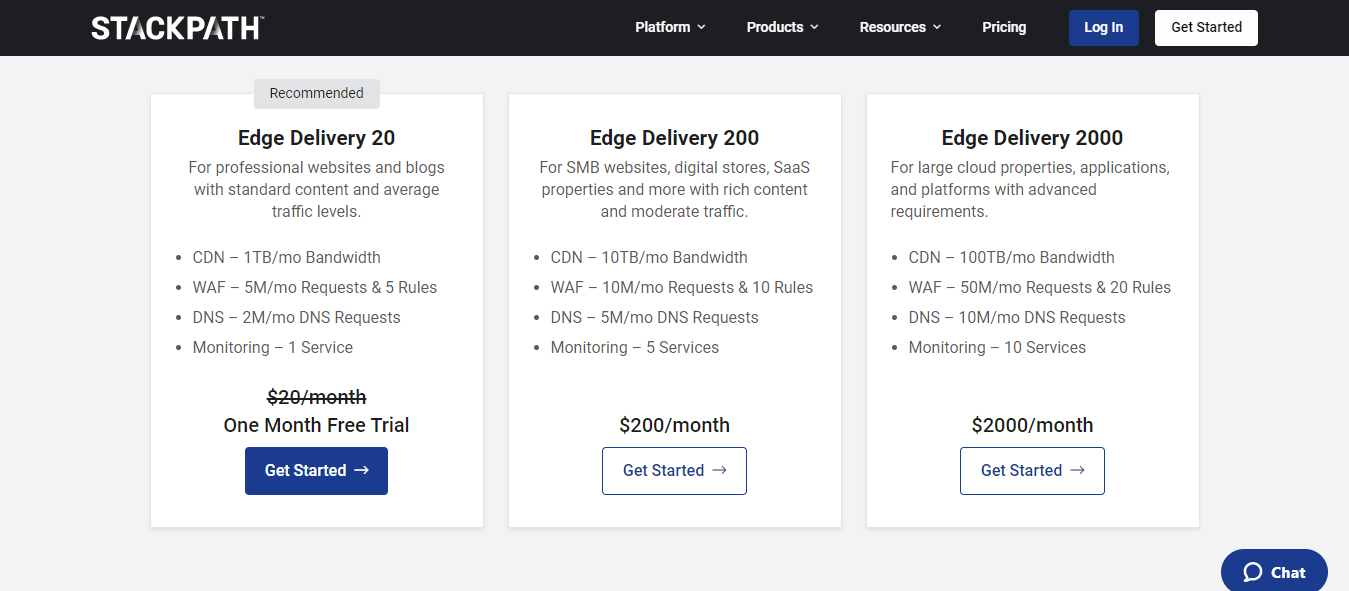This screenshot has width=1349, height=591.
Task: Click the crossed-out $20/month price
Action: (316, 397)
